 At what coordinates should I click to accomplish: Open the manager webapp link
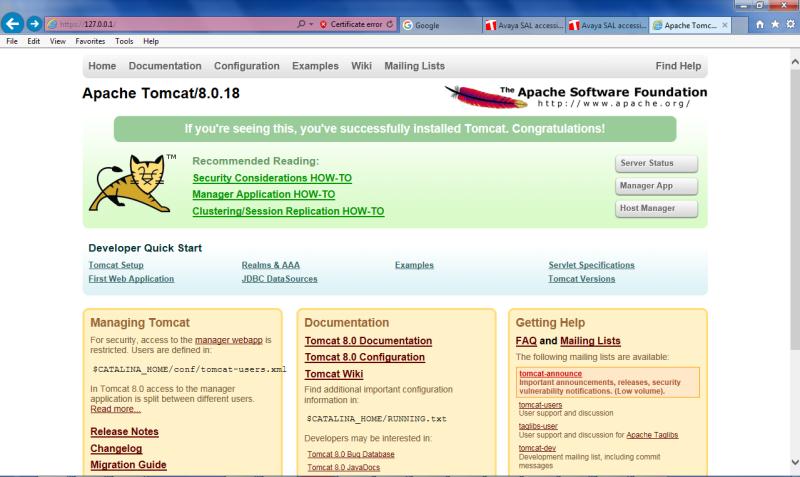(229, 340)
